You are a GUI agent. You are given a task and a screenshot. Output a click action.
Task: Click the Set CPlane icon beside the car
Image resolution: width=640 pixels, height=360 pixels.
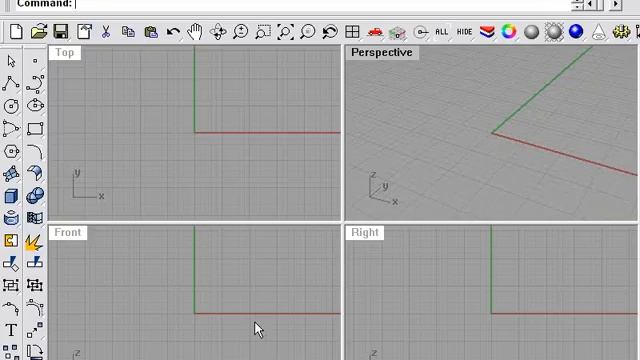tap(397, 32)
